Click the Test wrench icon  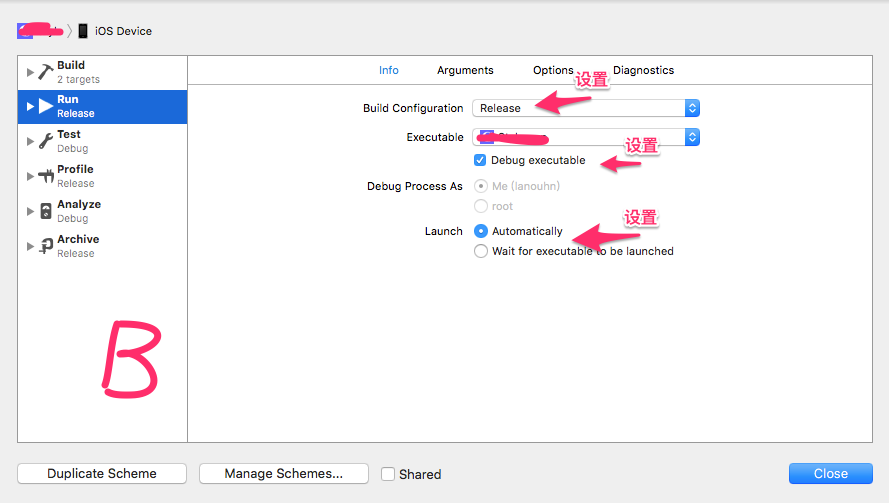pos(46,141)
